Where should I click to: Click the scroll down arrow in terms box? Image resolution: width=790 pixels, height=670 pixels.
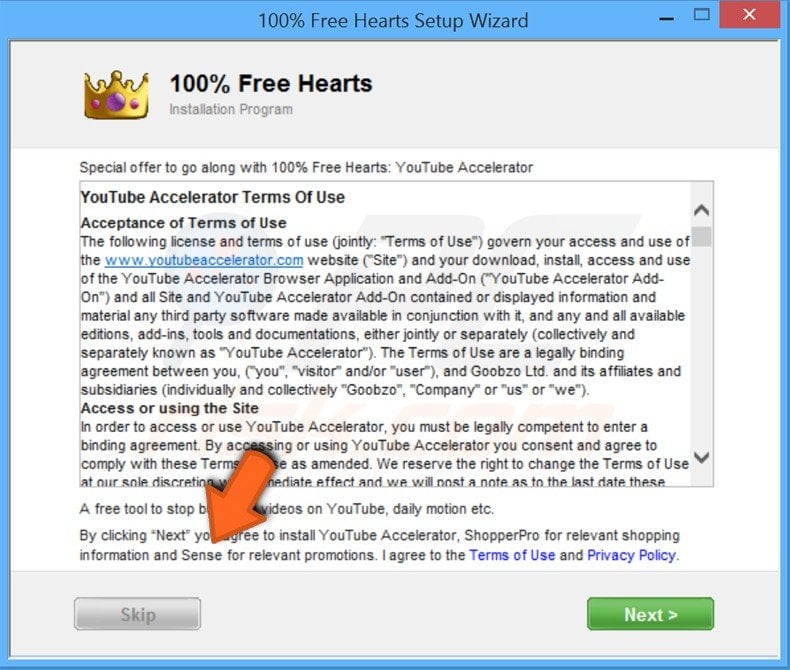[x=702, y=457]
